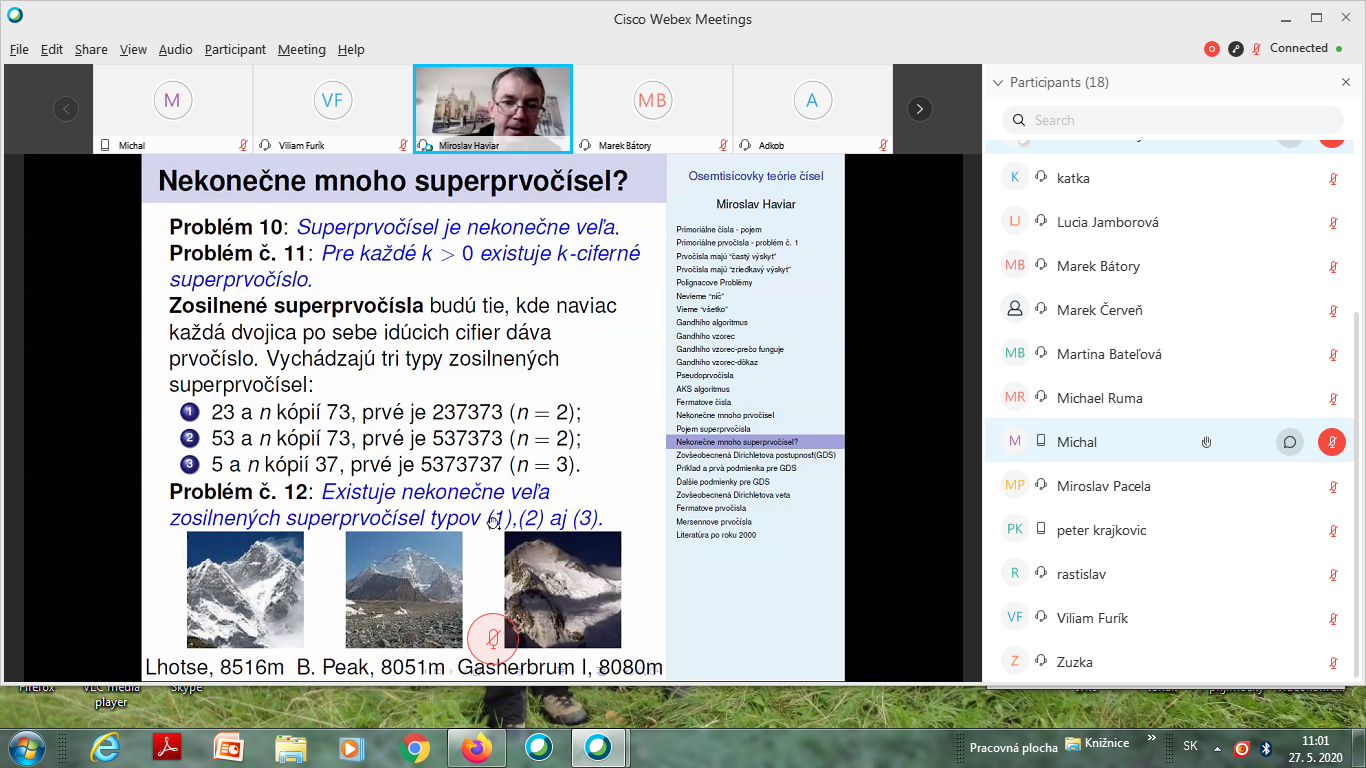Open the Share menu
Viewport: 1366px width, 768px height.
coord(91,49)
